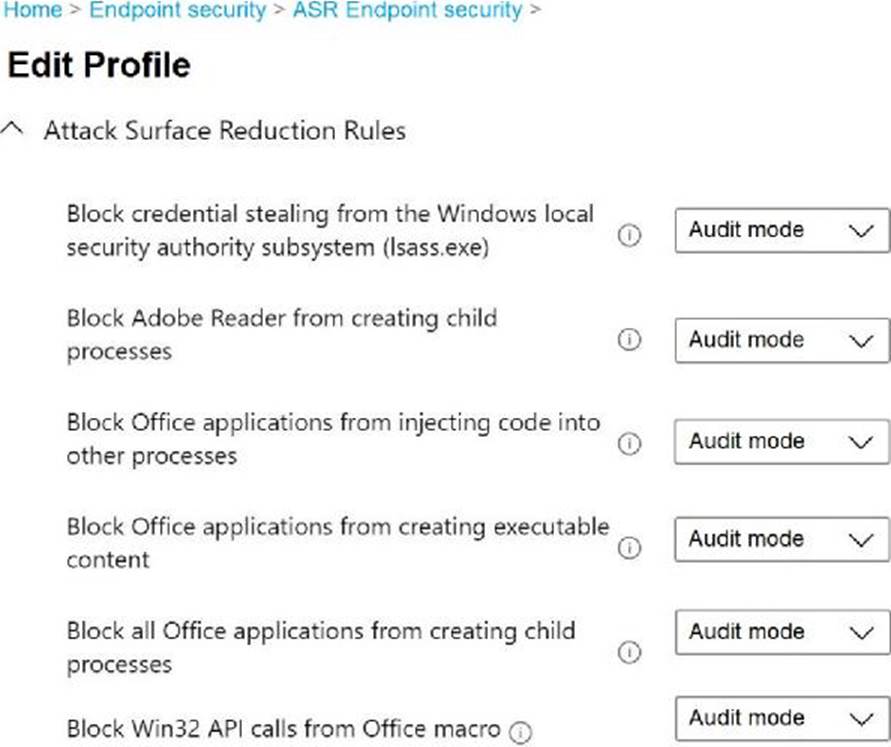Viewport: 891px width, 747px height.
Task: Open mode dropdown for lsass.exe credential stealing rule
Action: click(782, 230)
